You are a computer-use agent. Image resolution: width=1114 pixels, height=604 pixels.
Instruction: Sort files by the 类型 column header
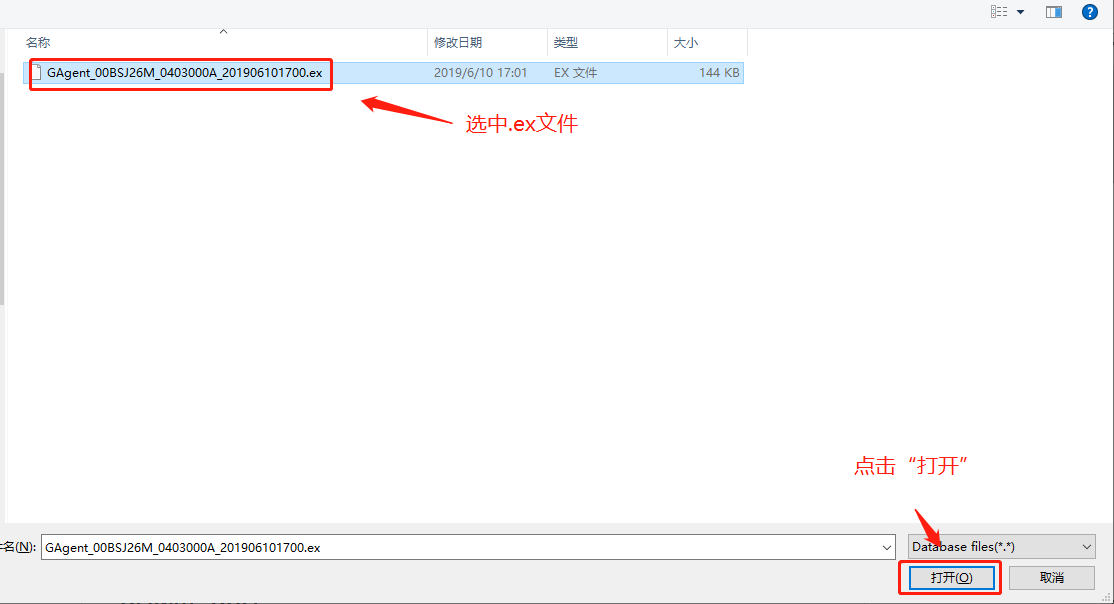pos(565,42)
